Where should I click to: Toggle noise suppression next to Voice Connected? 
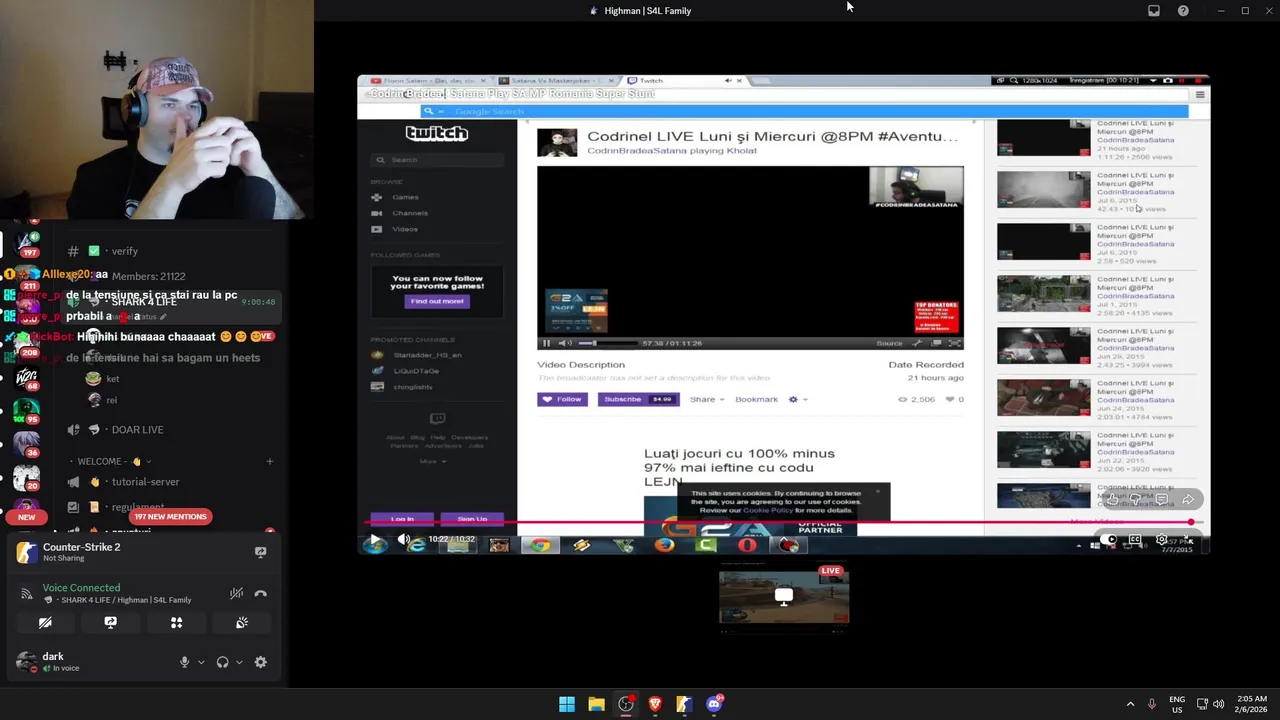click(236, 593)
